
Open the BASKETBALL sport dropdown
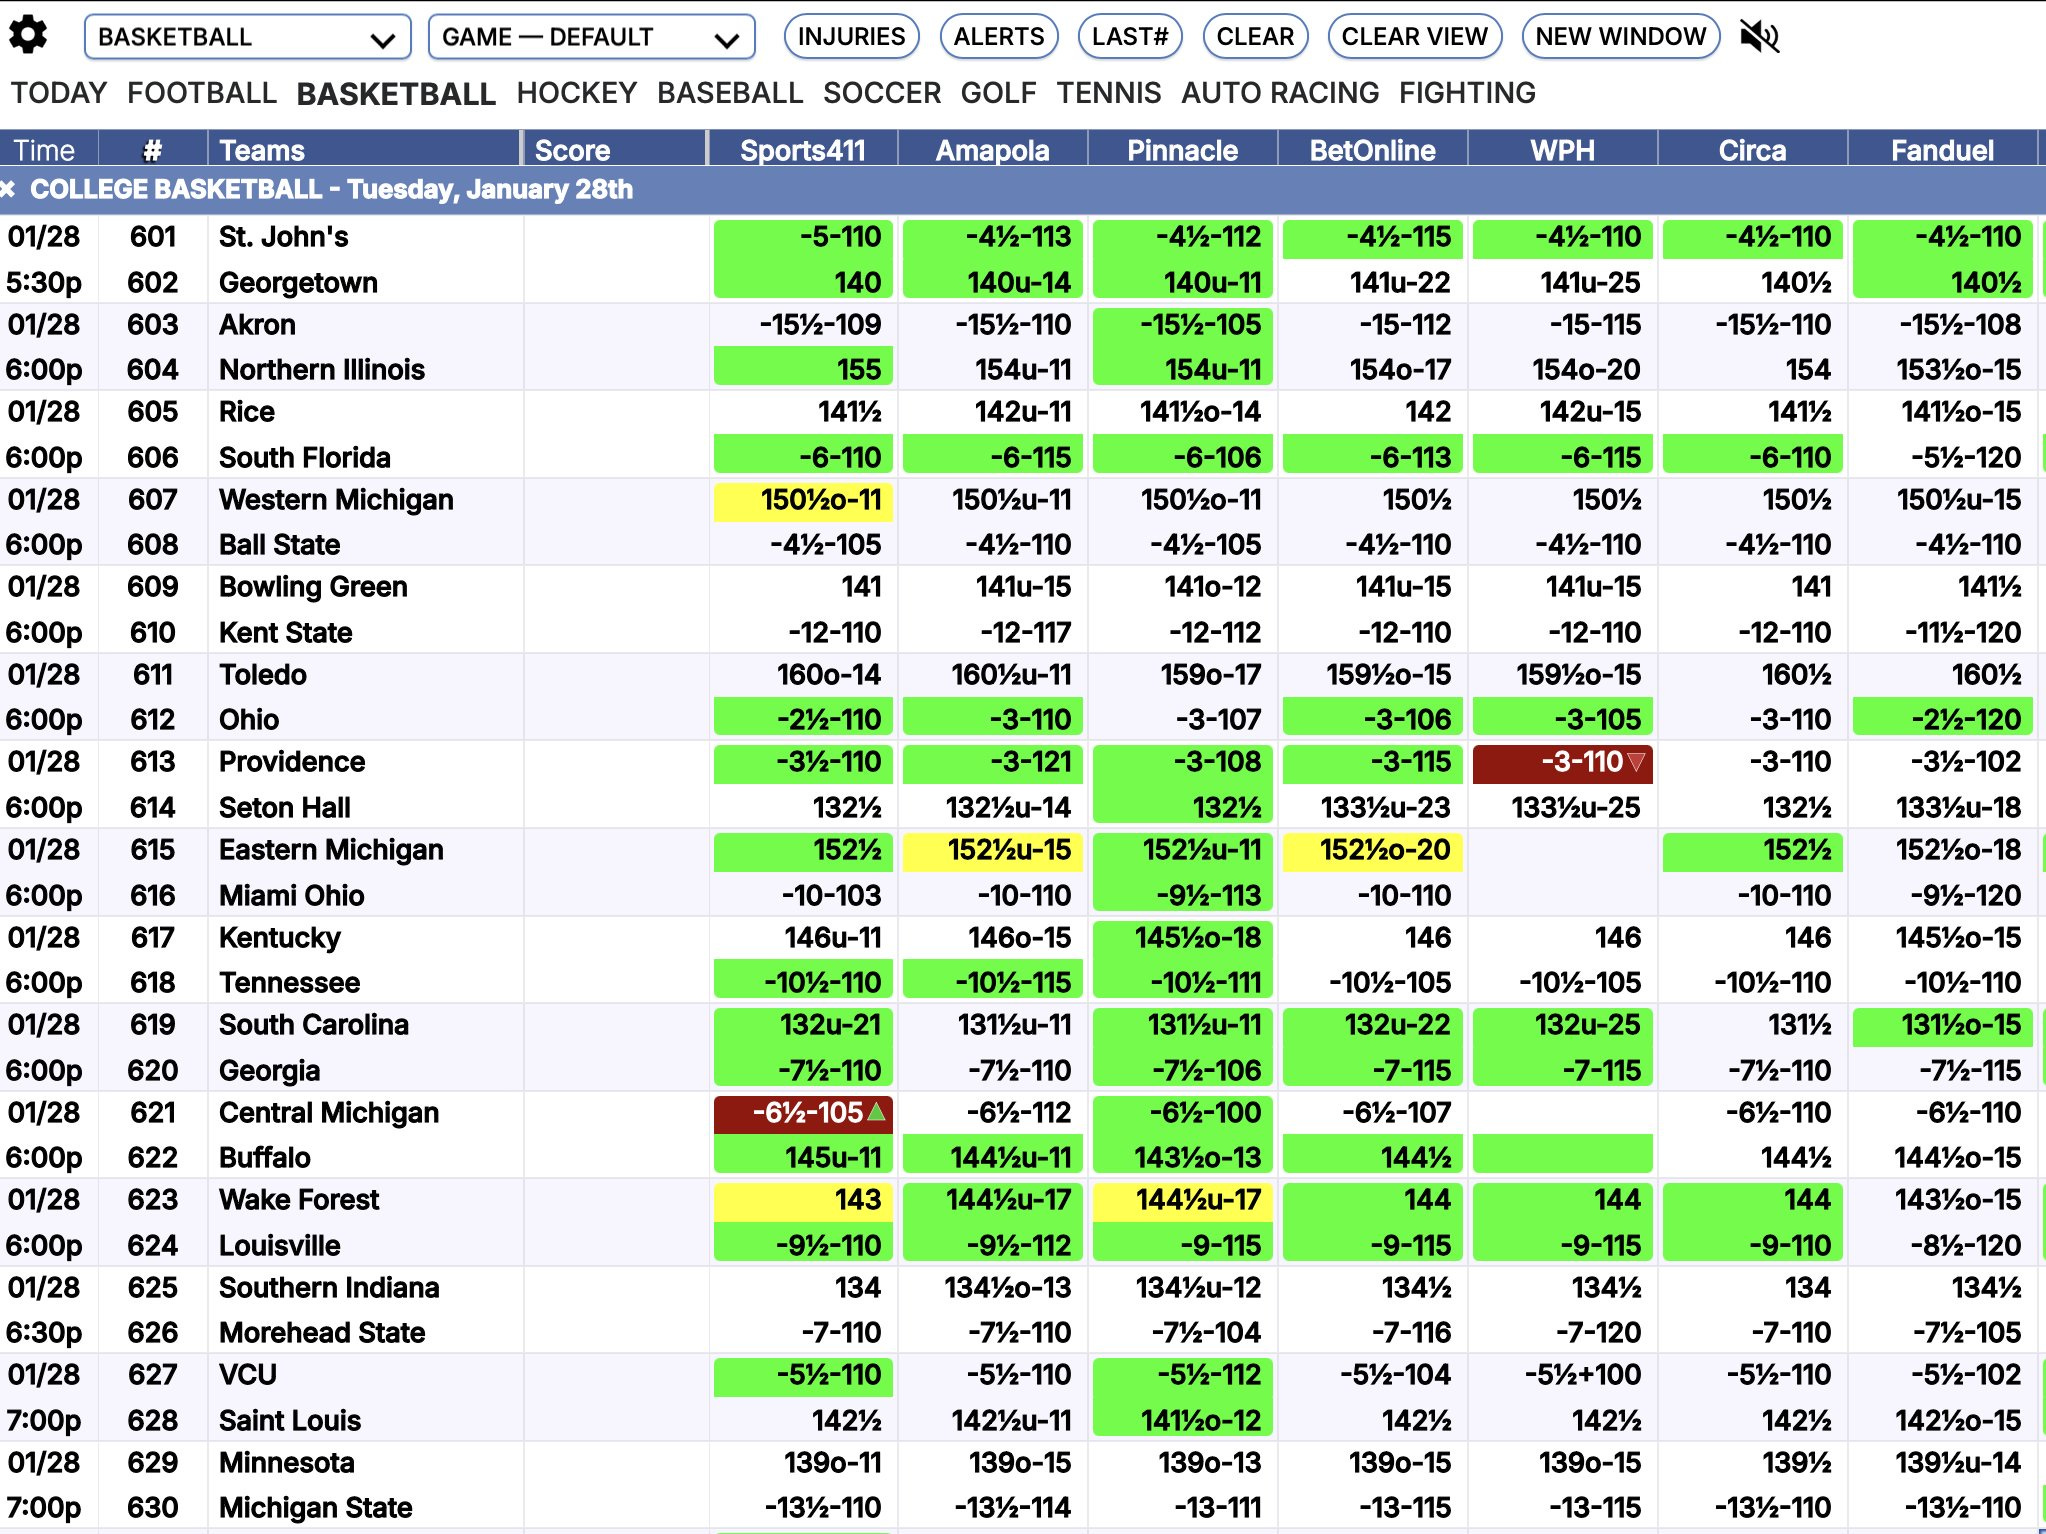(x=247, y=37)
